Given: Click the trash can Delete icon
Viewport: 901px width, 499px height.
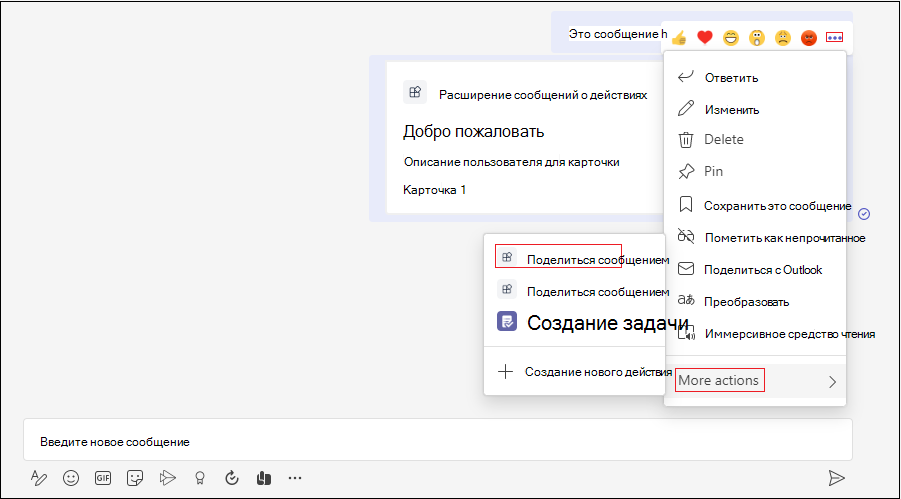Looking at the screenshot, I should coord(686,140).
